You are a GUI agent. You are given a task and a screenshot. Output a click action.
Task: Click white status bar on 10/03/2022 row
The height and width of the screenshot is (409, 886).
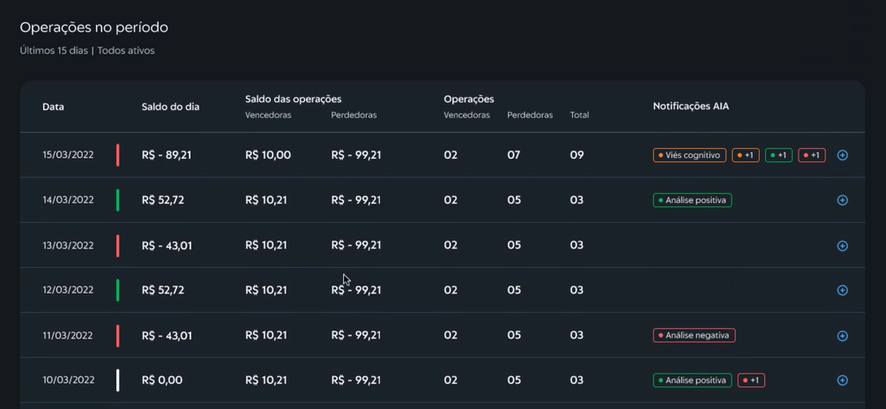(x=117, y=380)
